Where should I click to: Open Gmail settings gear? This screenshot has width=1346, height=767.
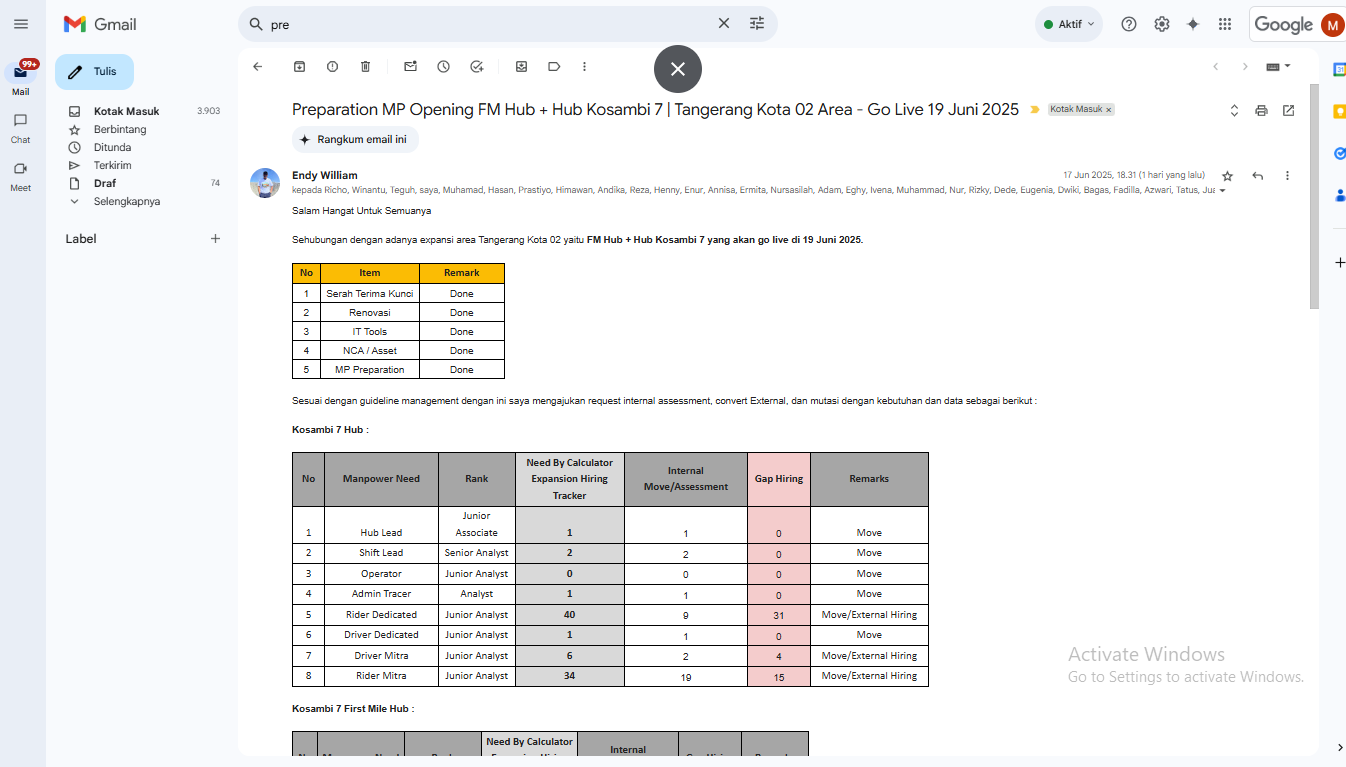(1161, 24)
